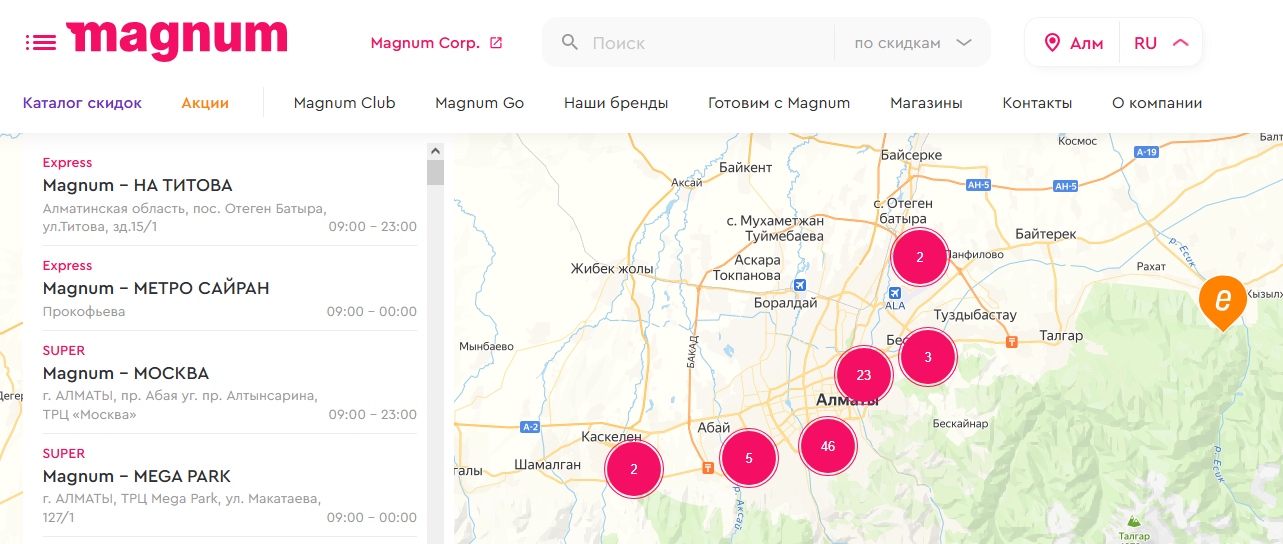The image size is (1283, 544).
Task: Click the address text 'Прокофьева'
Action: pyautogui.click(x=84, y=312)
